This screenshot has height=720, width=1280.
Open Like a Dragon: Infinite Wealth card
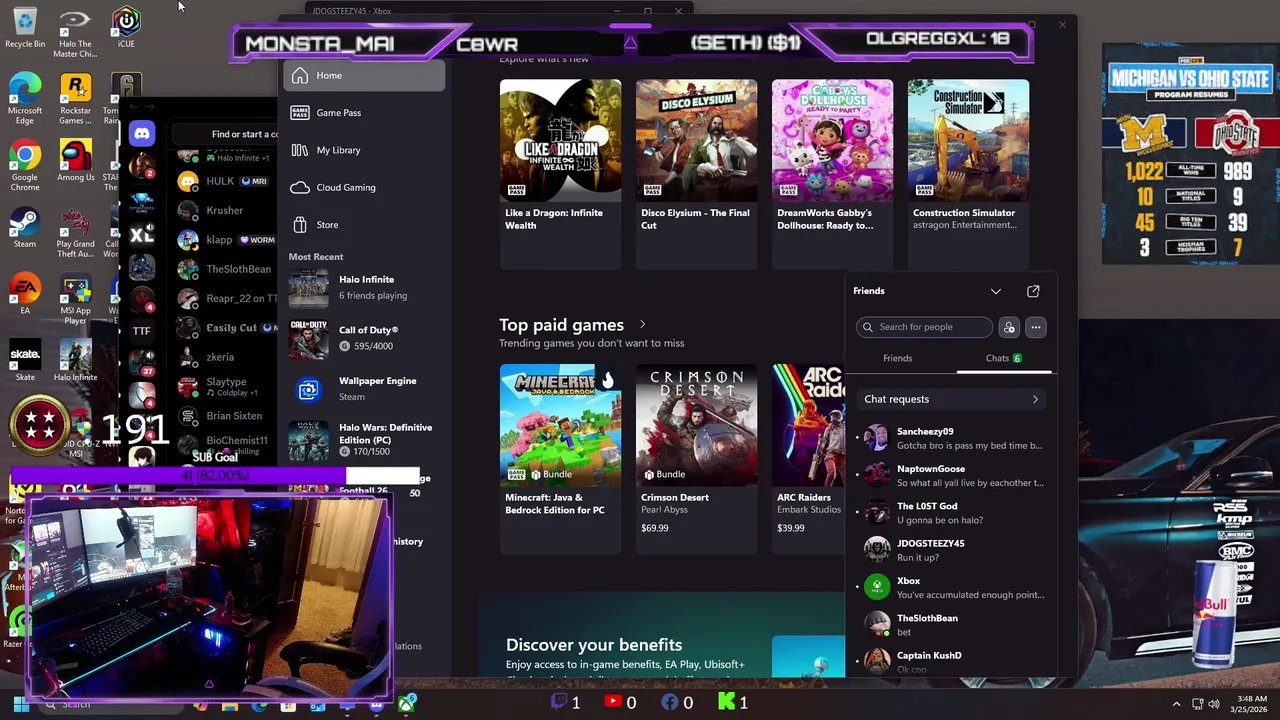pyautogui.click(x=560, y=174)
